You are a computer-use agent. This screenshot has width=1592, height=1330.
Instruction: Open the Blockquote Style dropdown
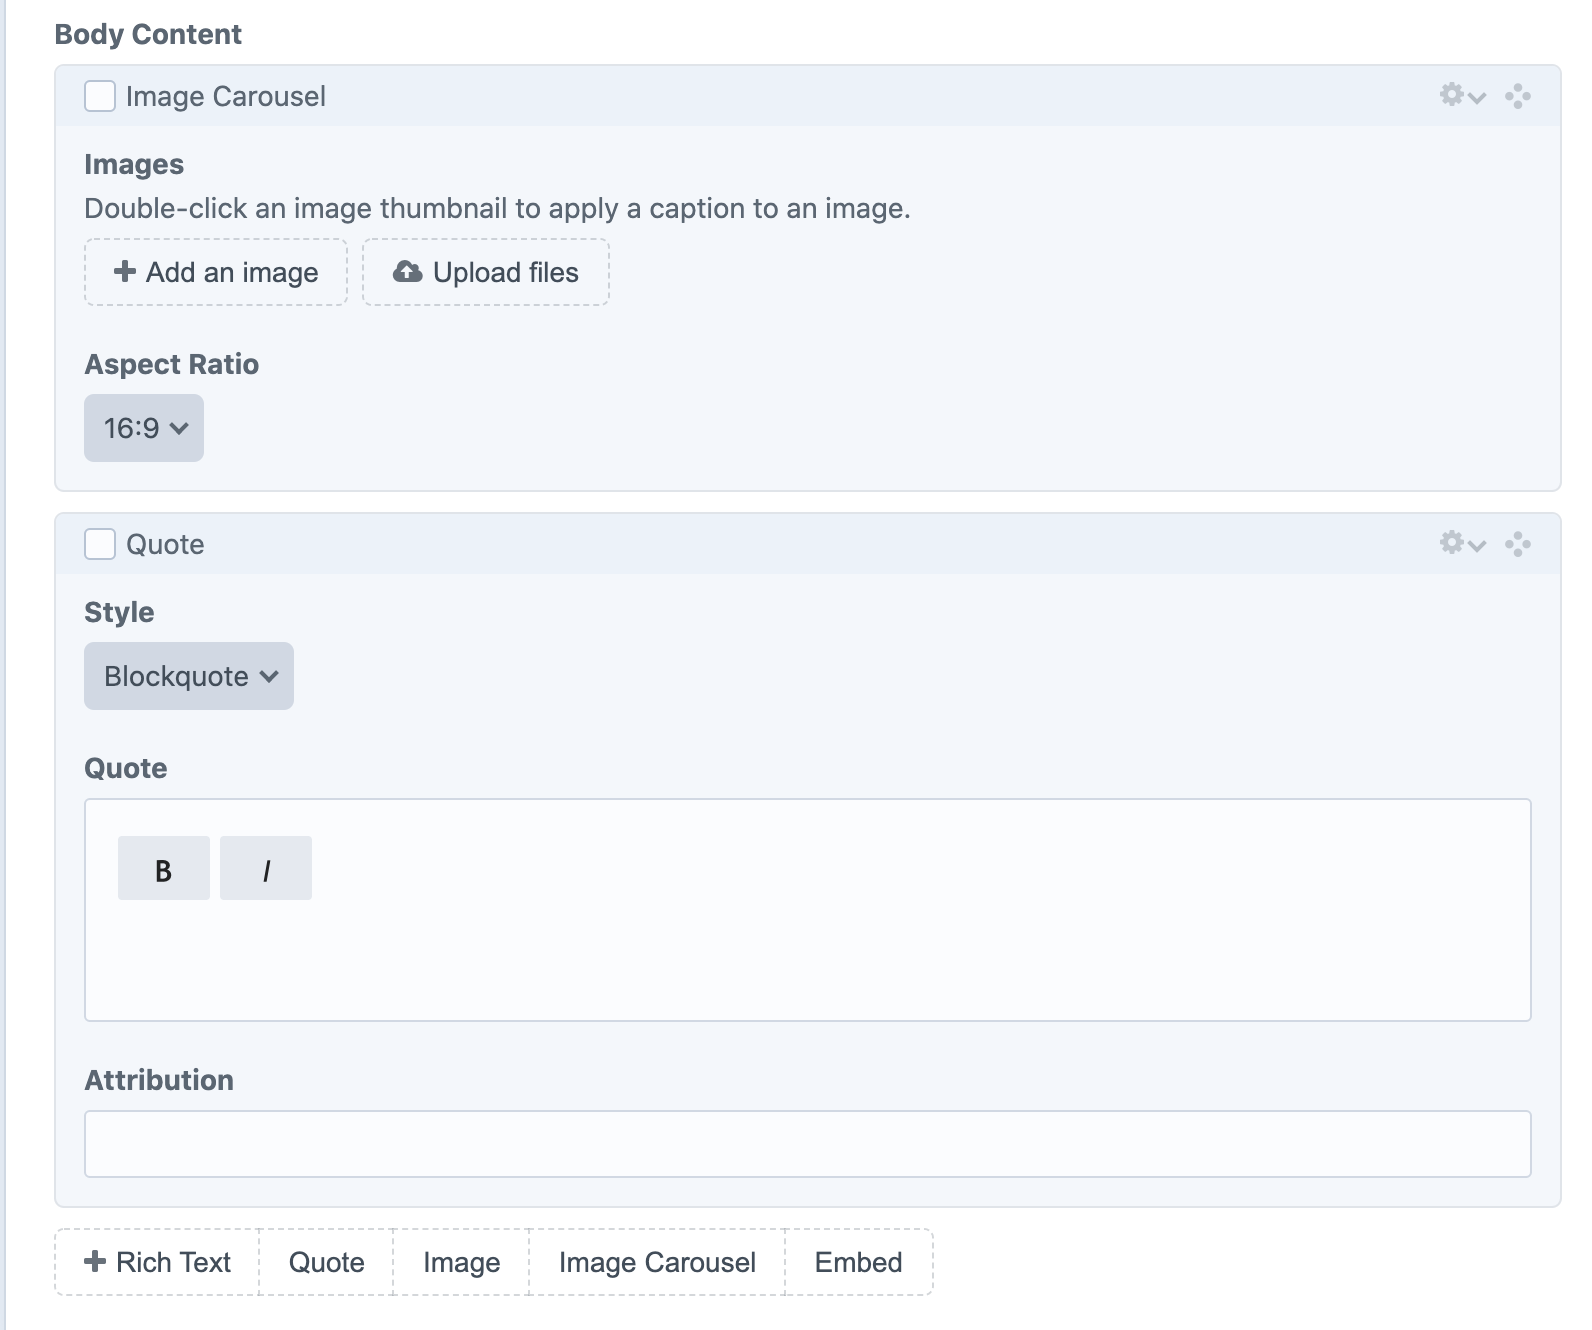[189, 676]
